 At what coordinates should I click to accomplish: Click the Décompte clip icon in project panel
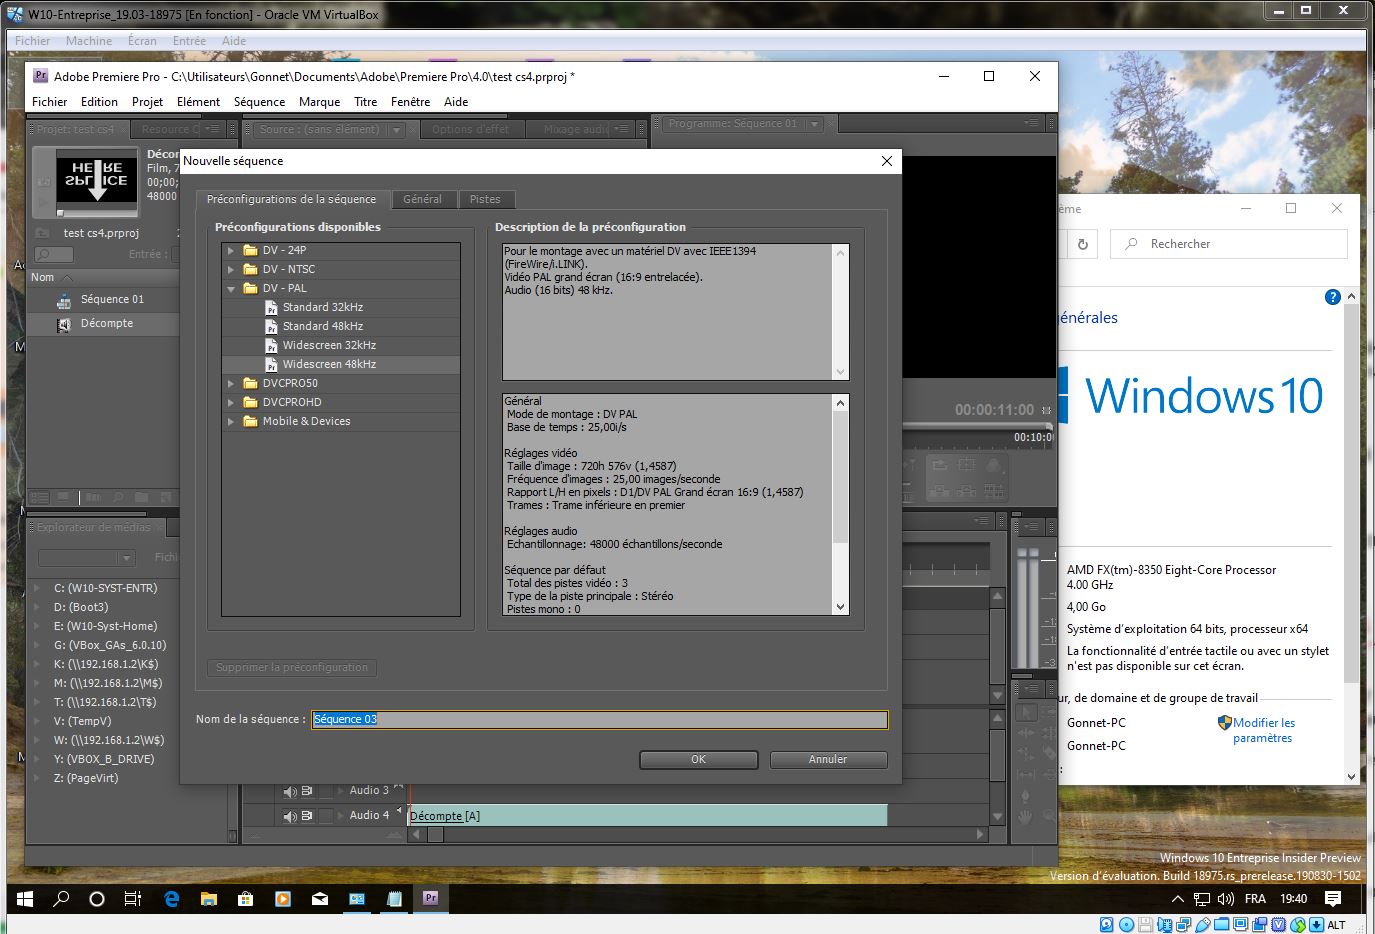[64, 324]
